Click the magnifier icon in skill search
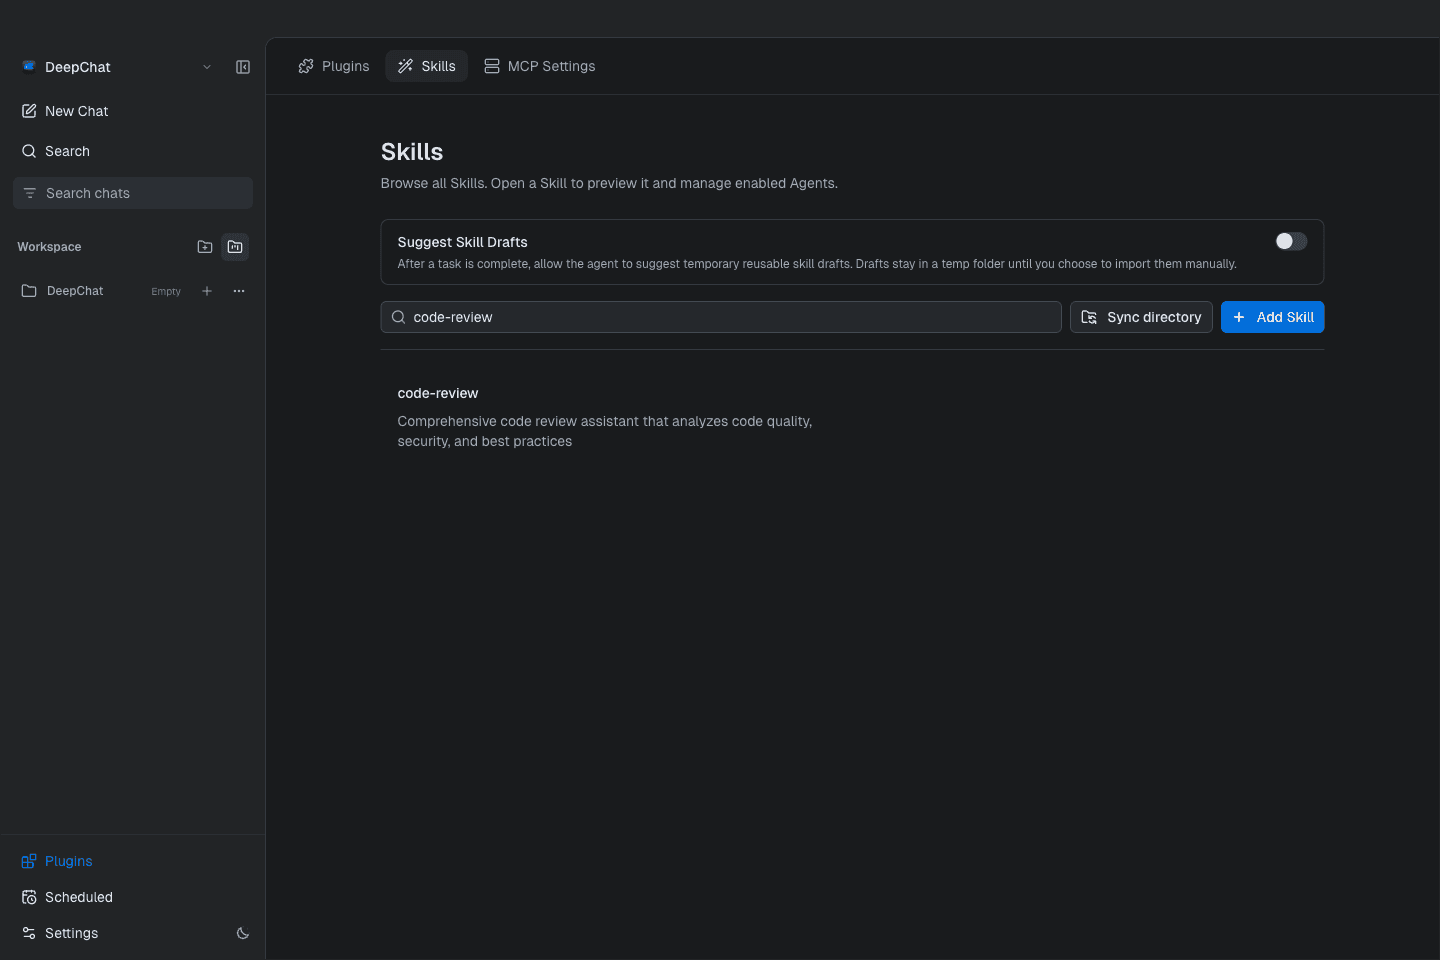Image resolution: width=1440 pixels, height=960 pixels. coord(398,317)
